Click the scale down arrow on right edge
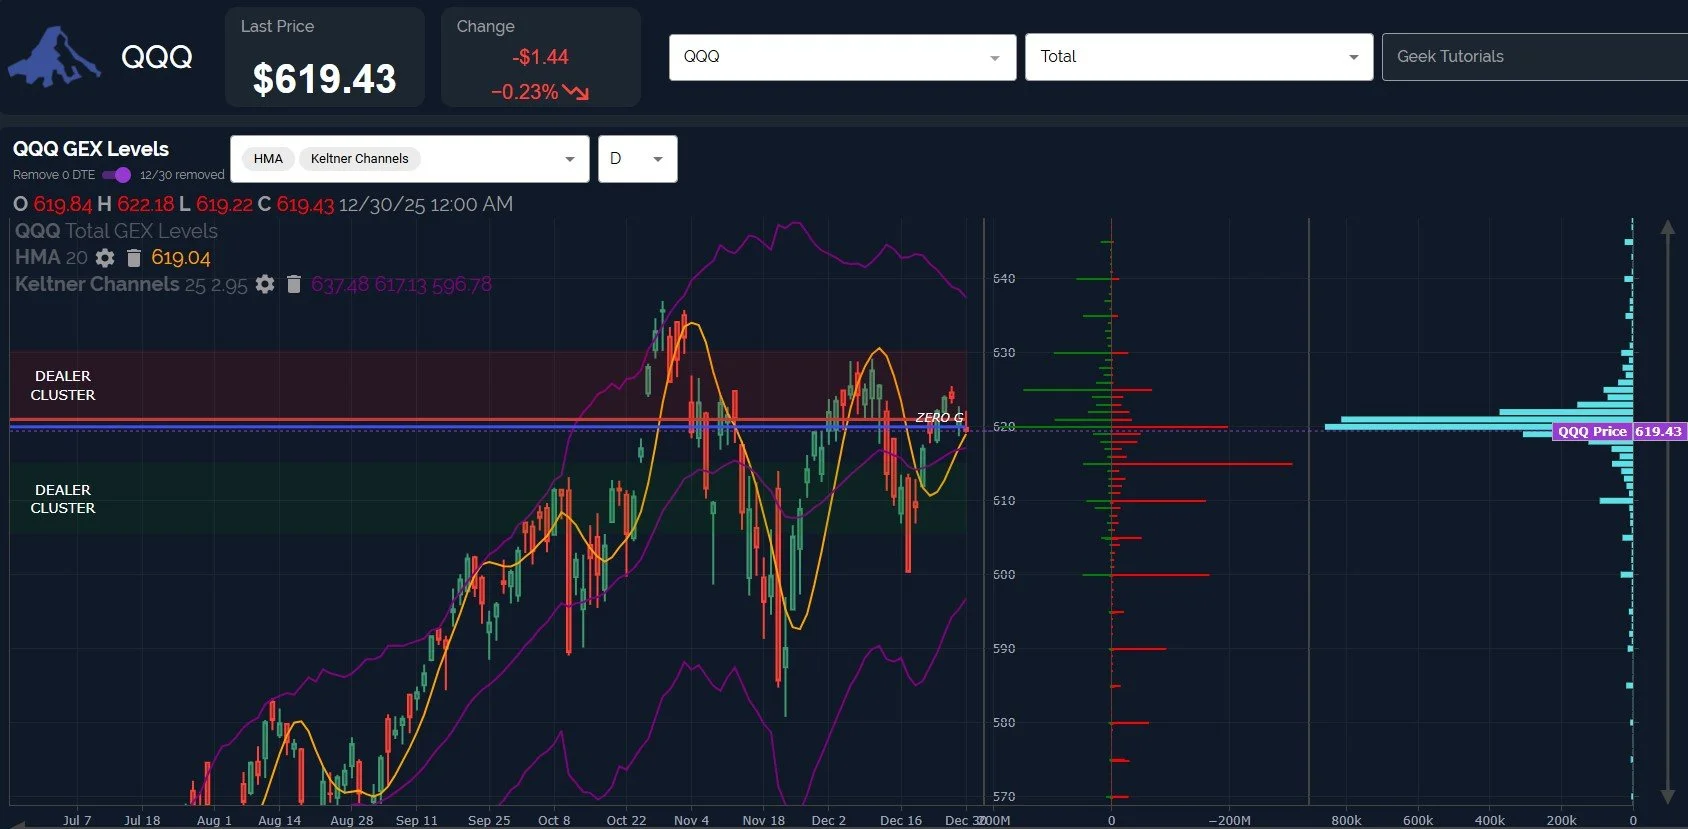 1667,796
